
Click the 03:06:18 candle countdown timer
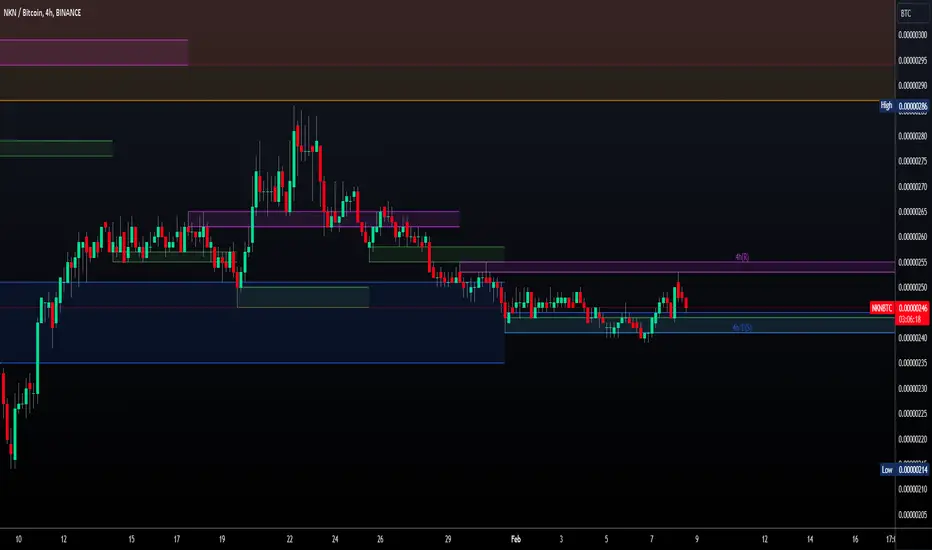click(x=912, y=319)
